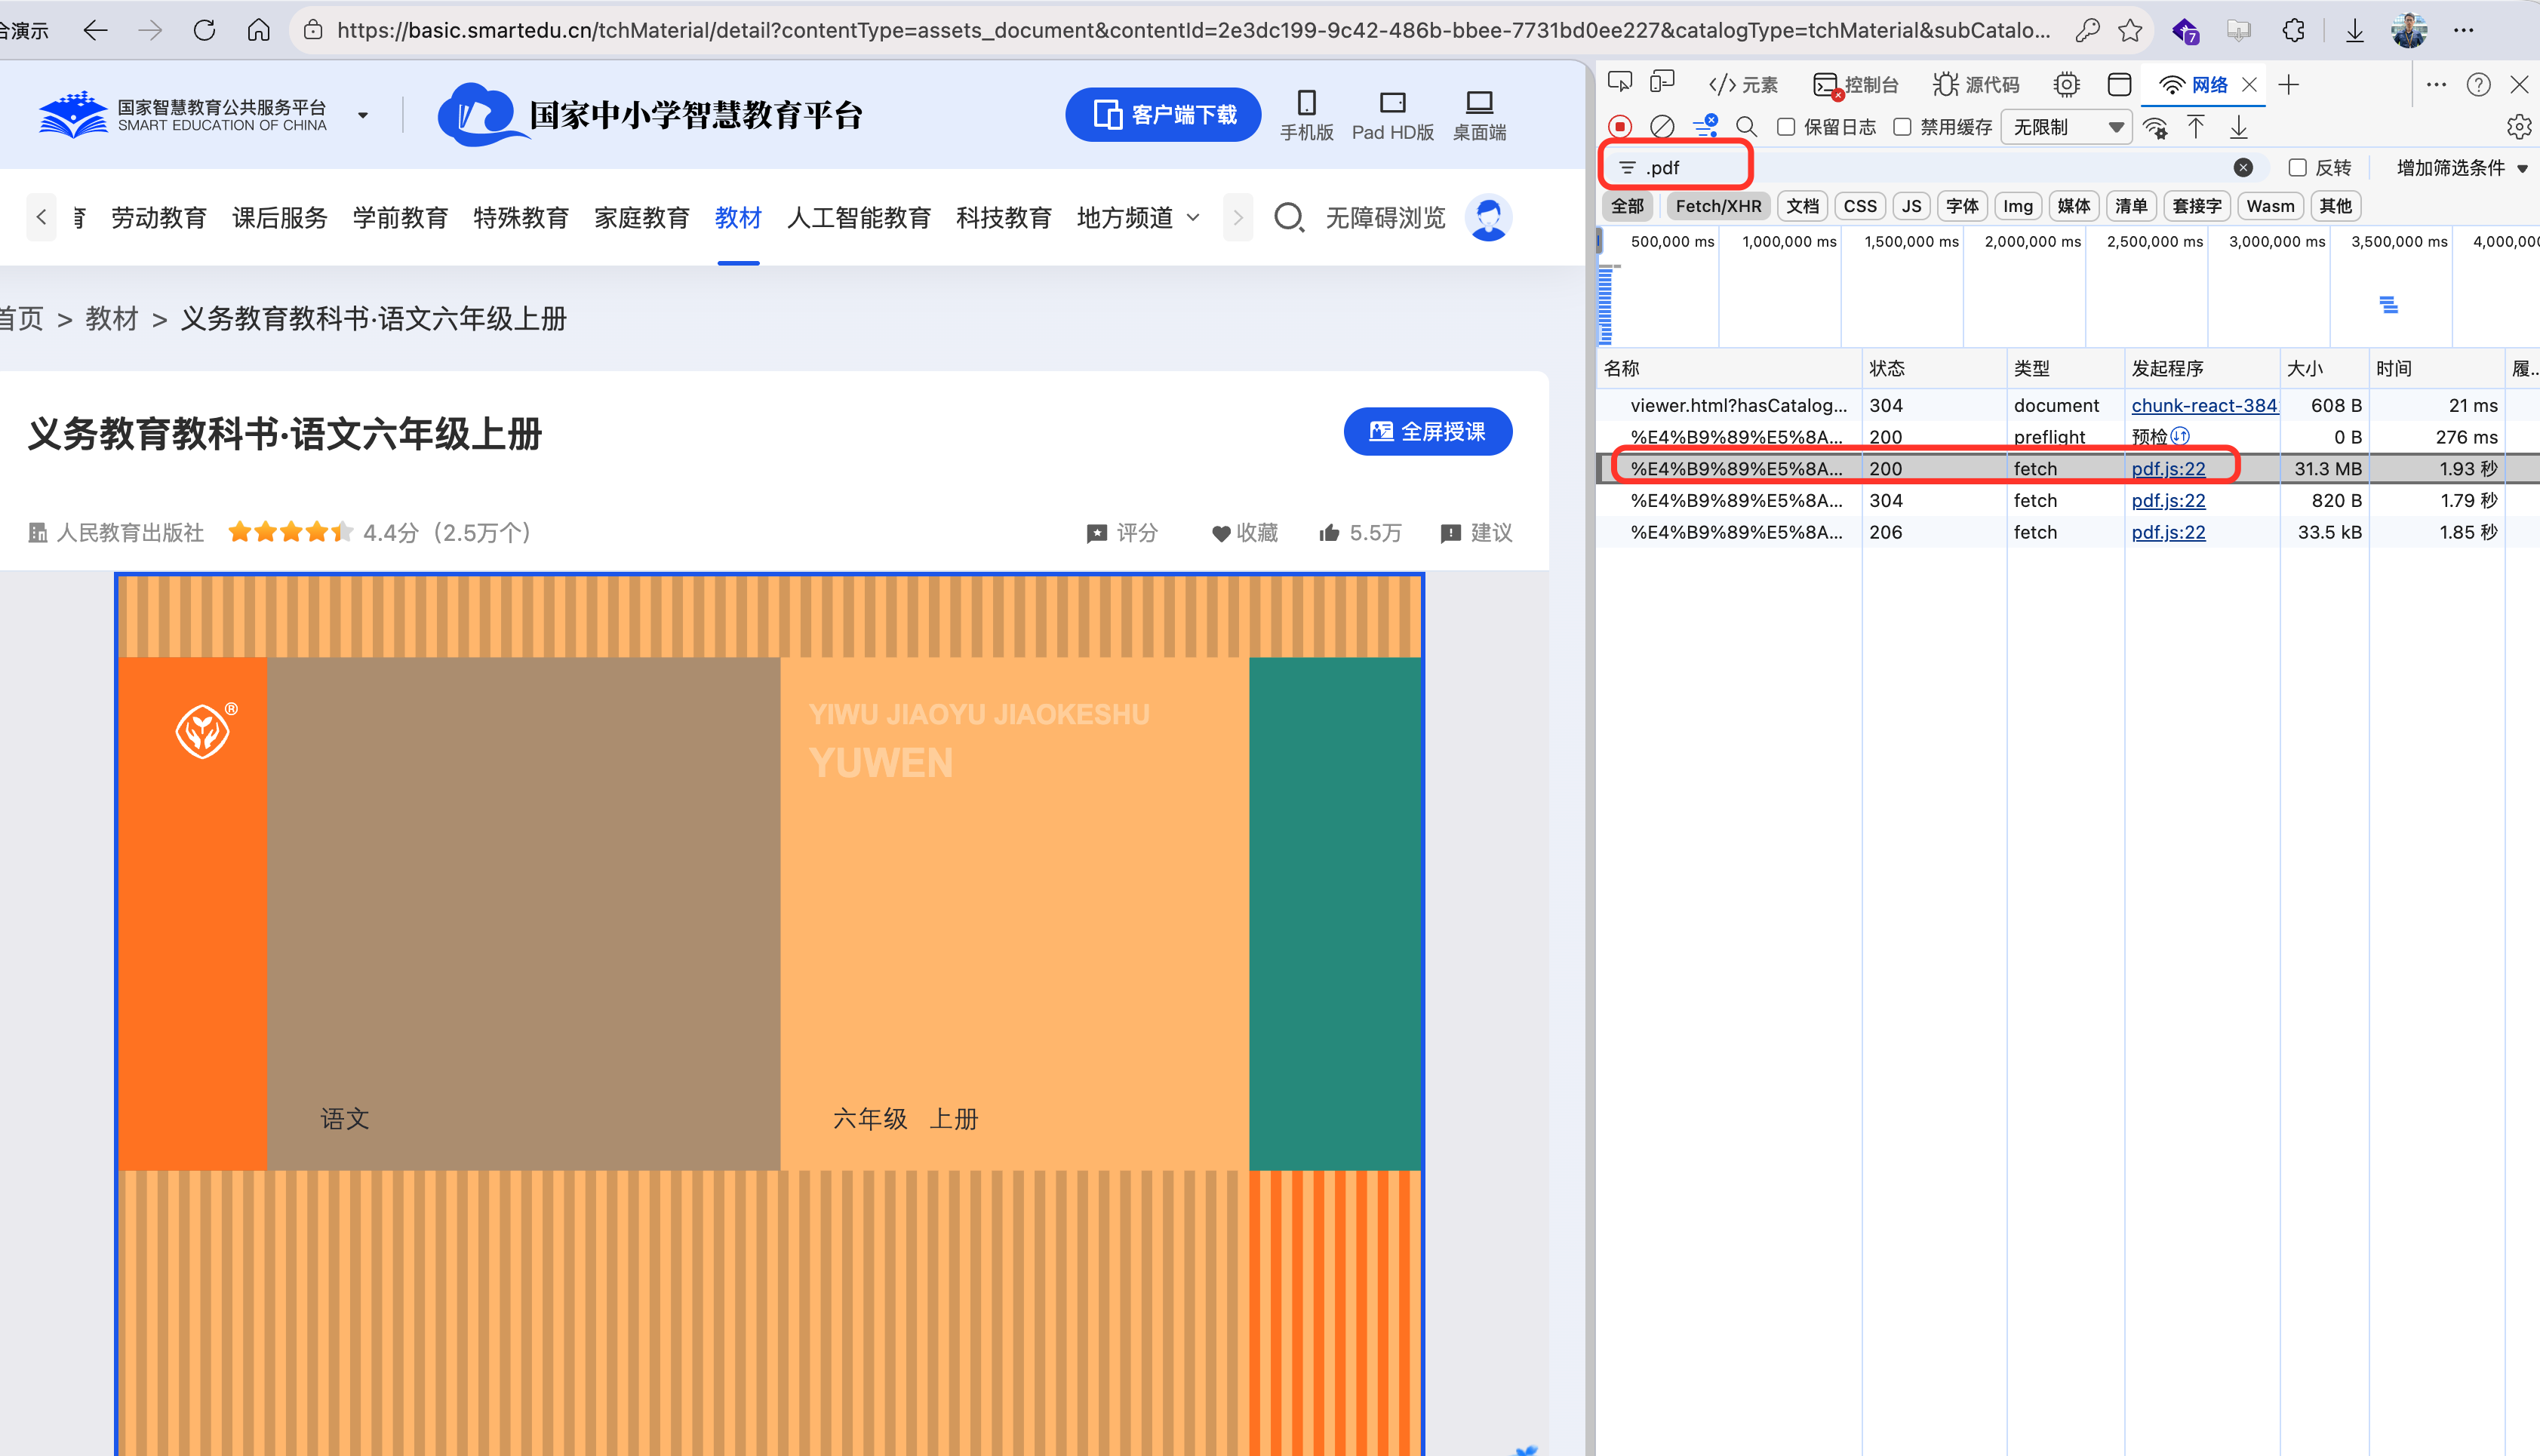Open network conditions wifi-gear icon
This screenshot has height=1456, width=2540.
pos(2155,127)
